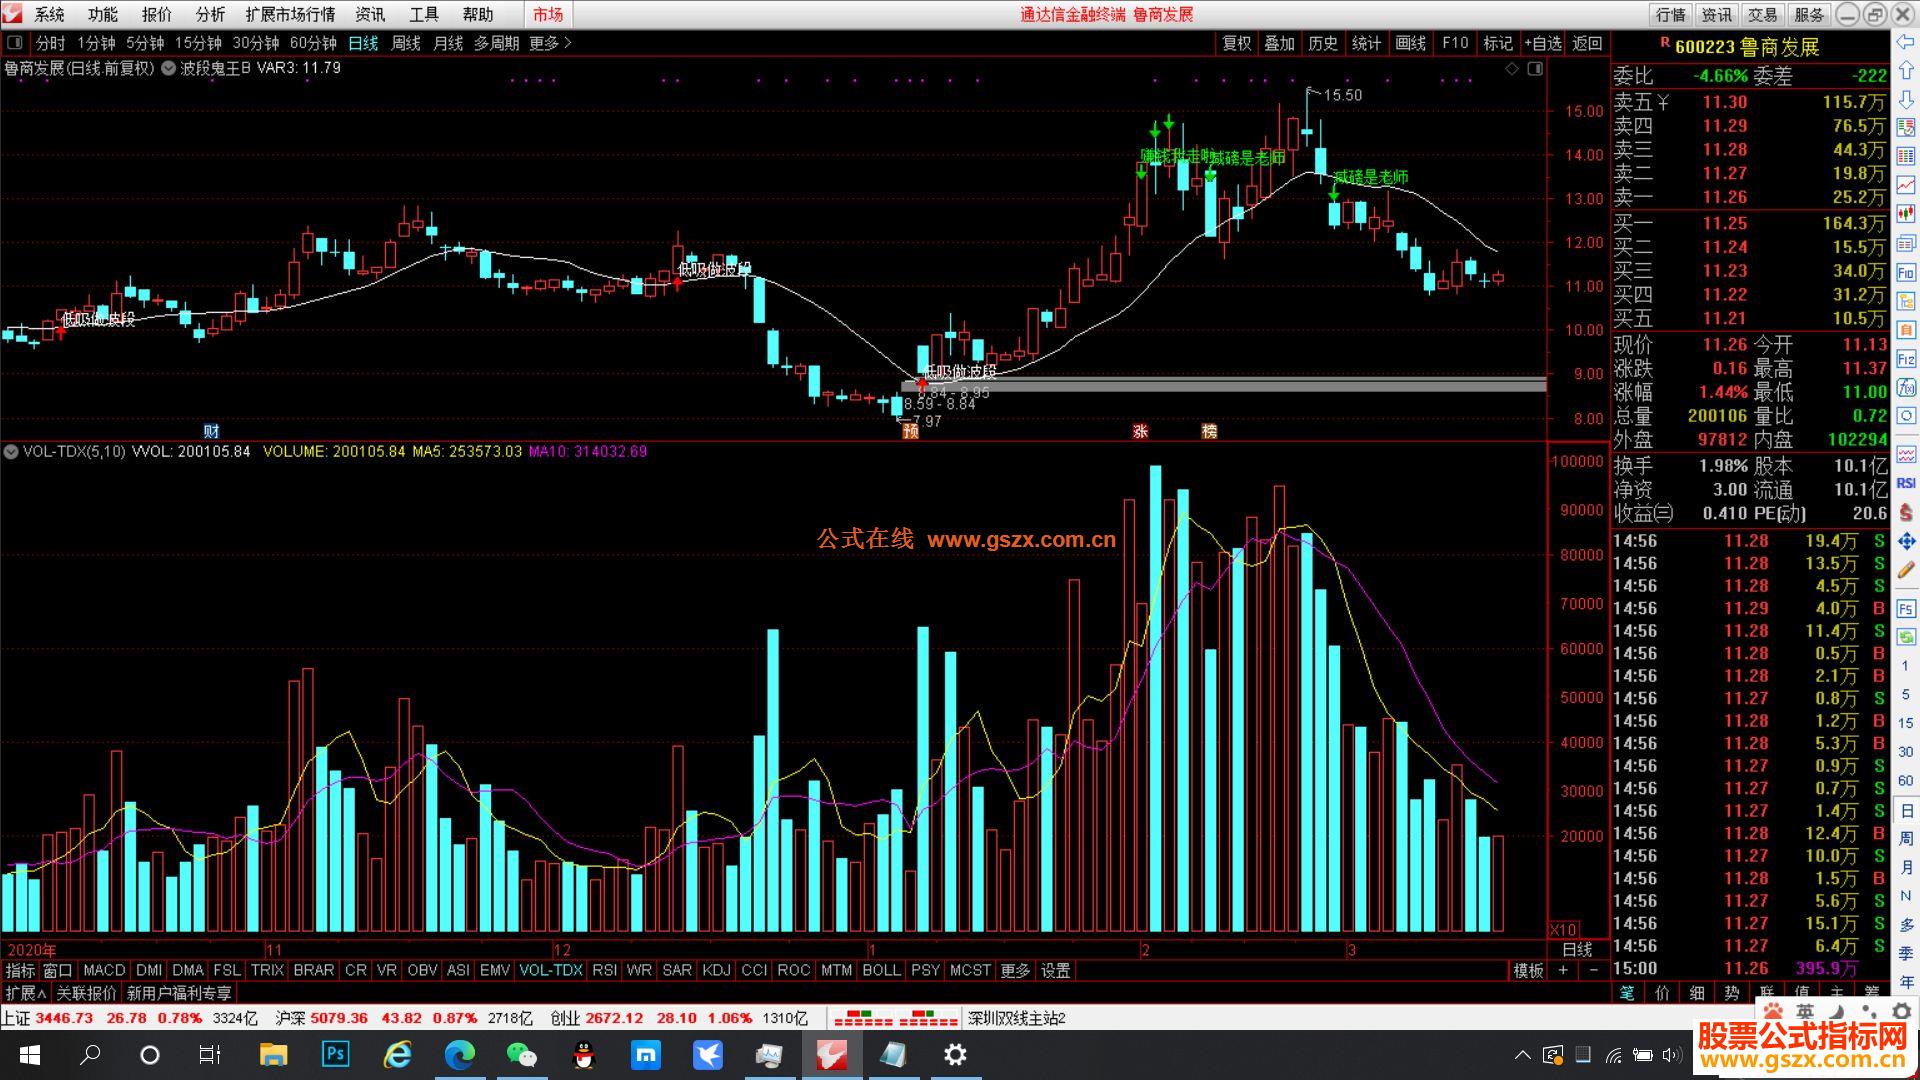The image size is (1920, 1080).
Task: Click the 预 marker icon under chart
Action: (910, 431)
